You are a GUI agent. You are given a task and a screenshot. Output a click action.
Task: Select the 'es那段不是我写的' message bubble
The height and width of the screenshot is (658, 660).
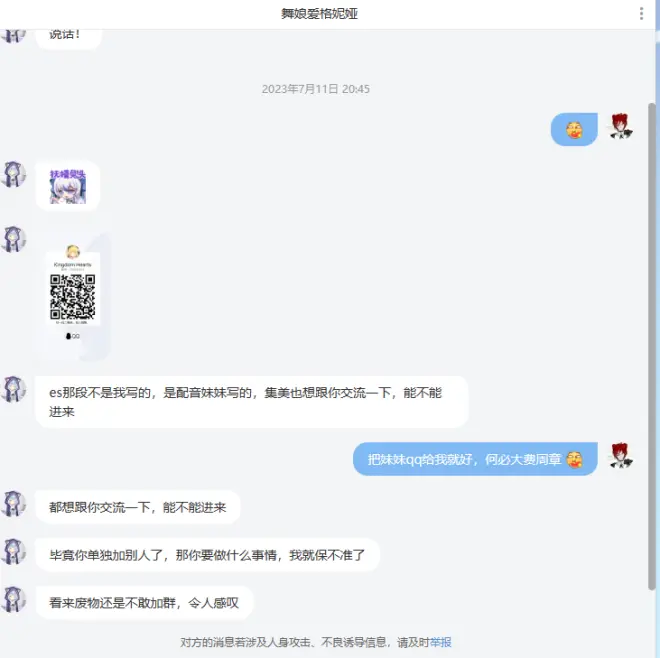pos(250,402)
